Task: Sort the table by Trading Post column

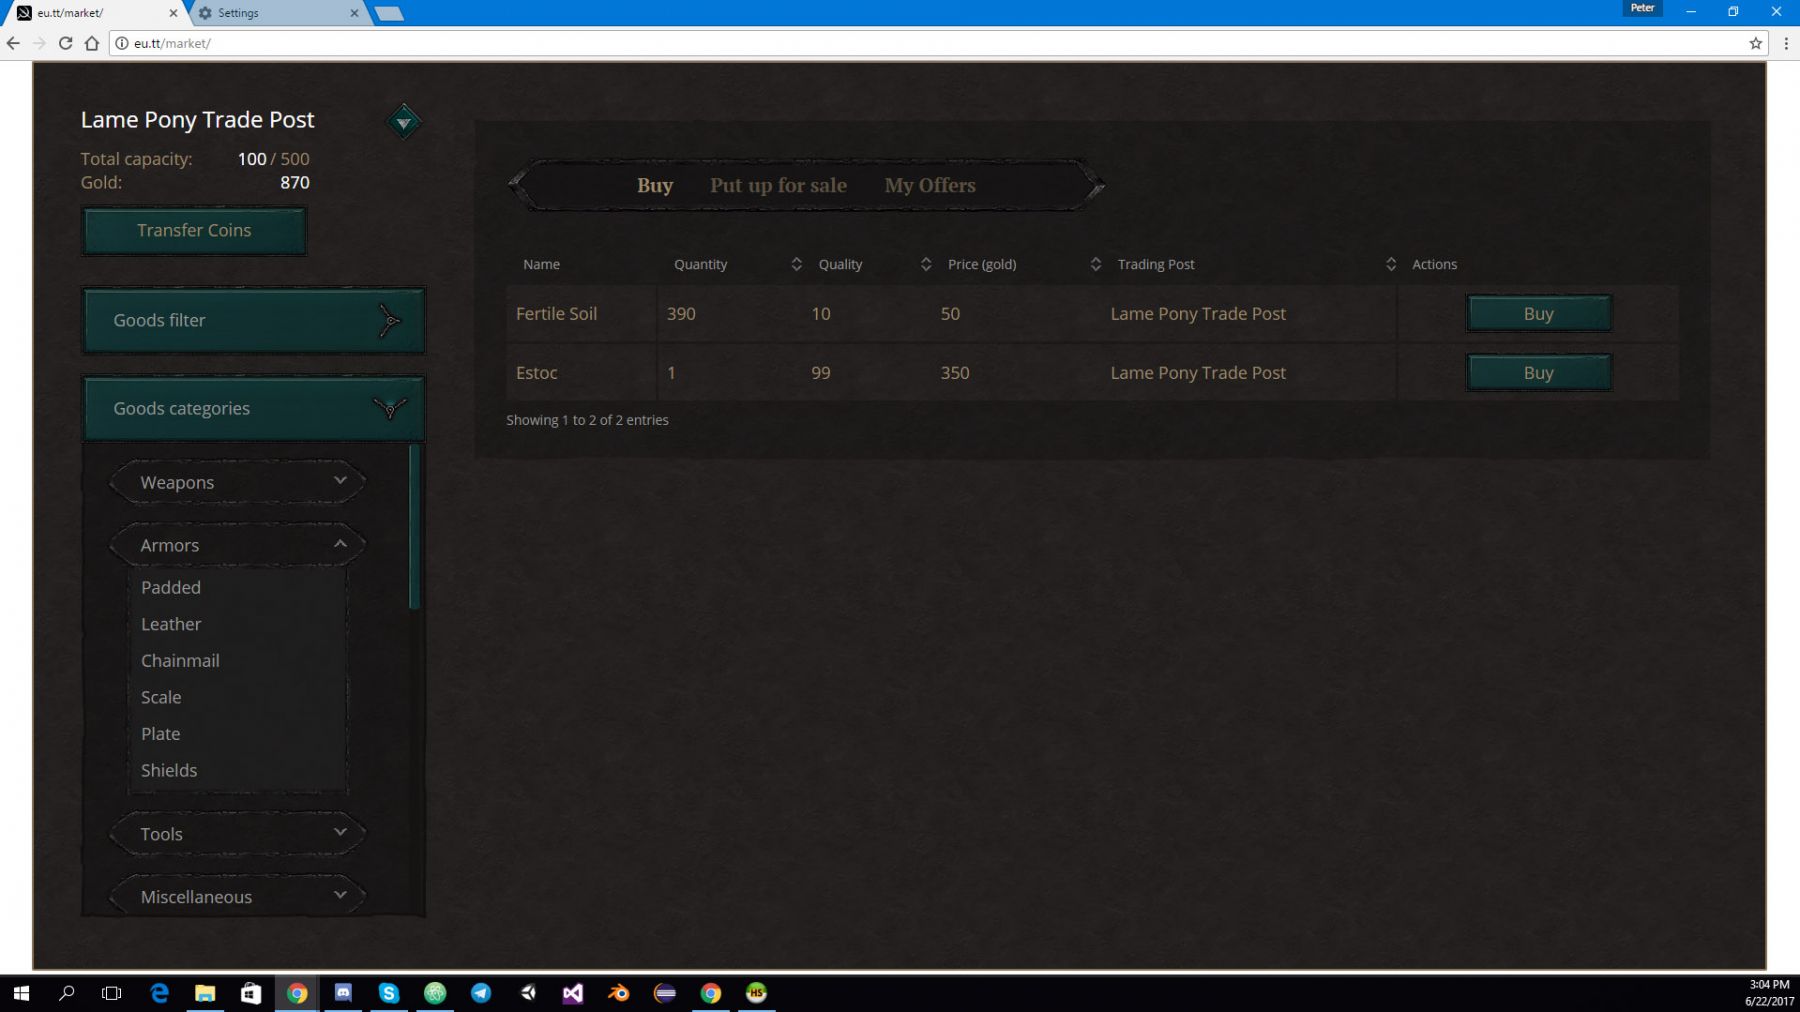Action: [x=1390, y=264]
